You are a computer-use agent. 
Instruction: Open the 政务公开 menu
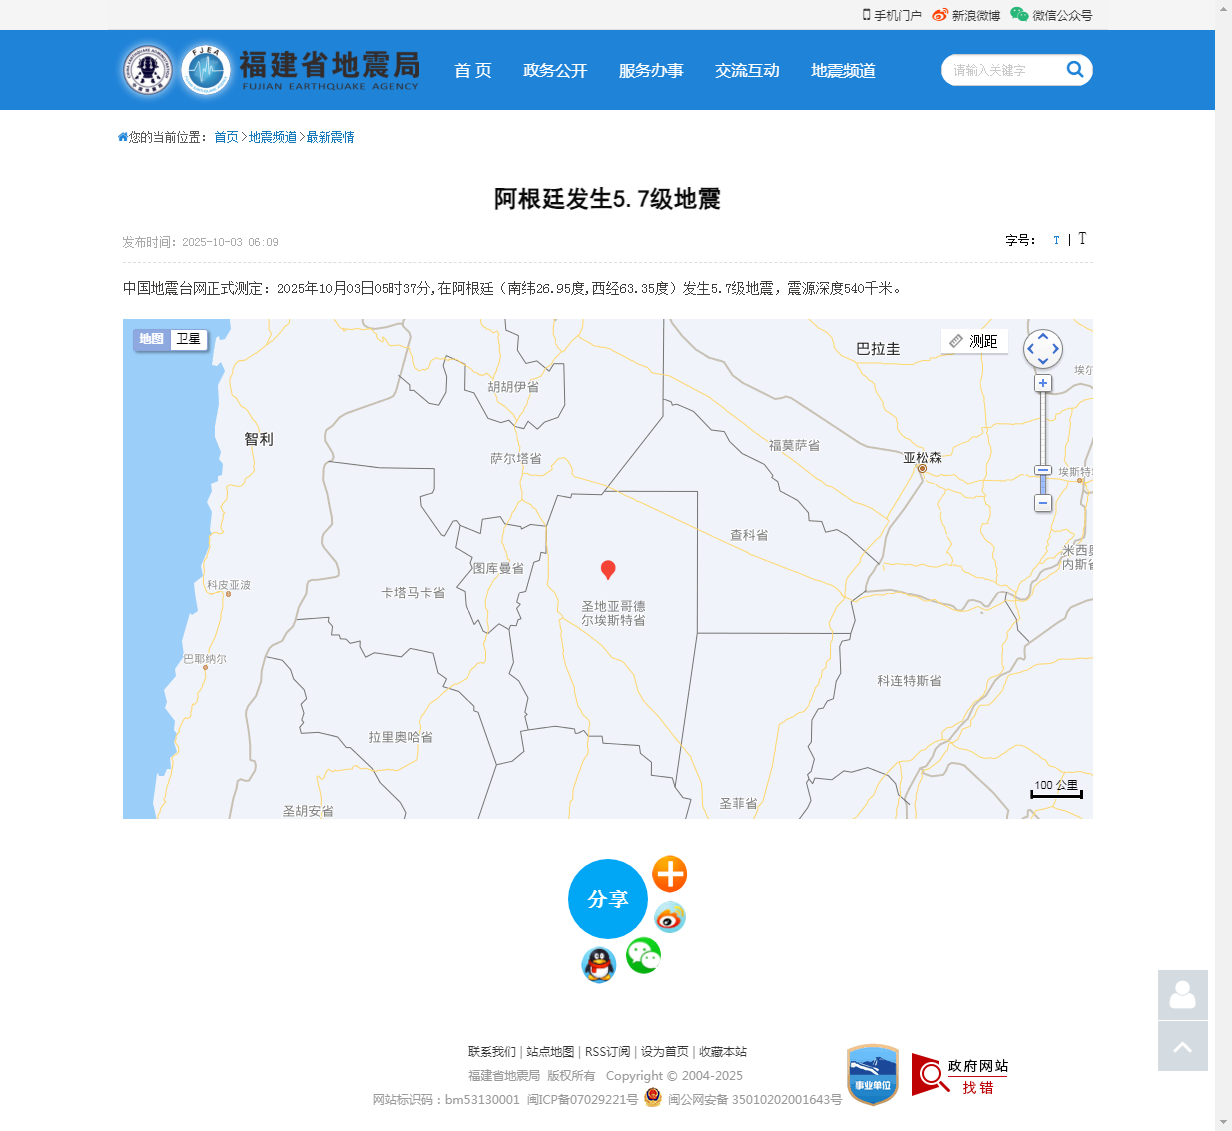(555, 70)
